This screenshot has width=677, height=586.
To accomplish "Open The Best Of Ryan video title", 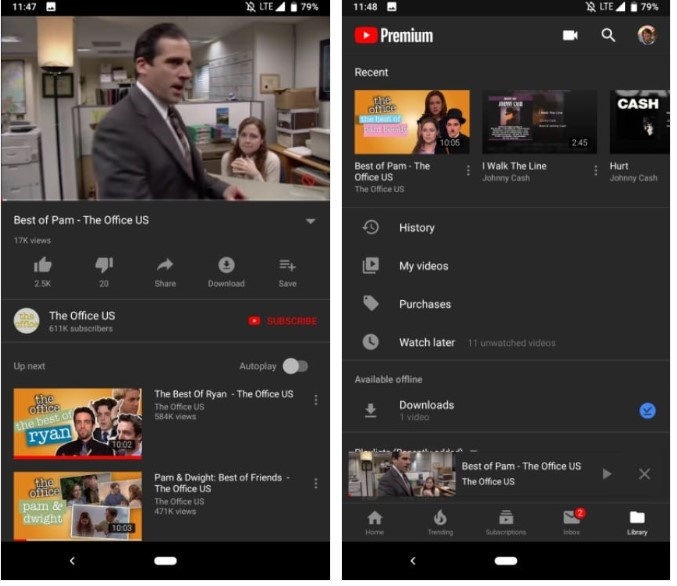I will coord(224,394).
